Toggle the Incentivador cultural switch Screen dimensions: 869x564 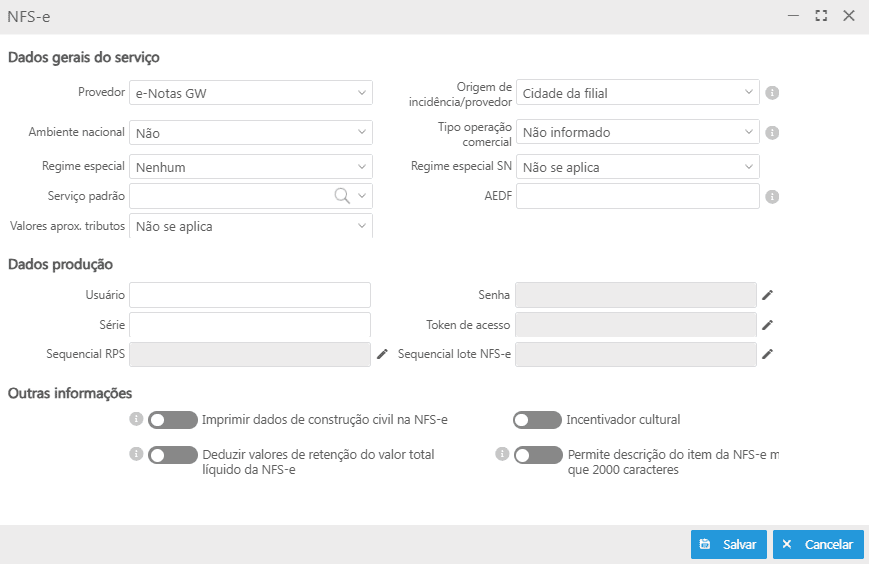click(537, 420)
